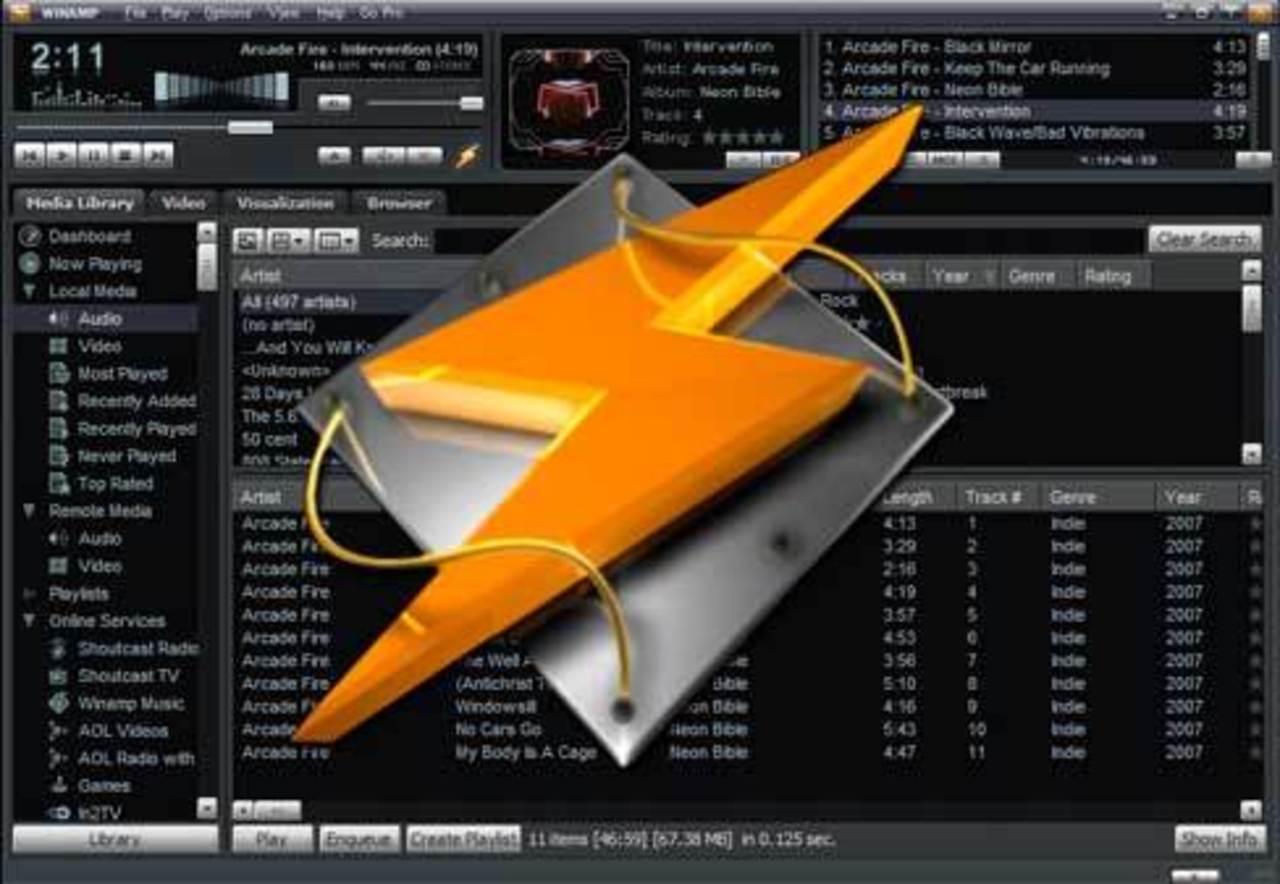Skip to the next track
Viewport: 1280px width, 884px height.
coord(158,155)
